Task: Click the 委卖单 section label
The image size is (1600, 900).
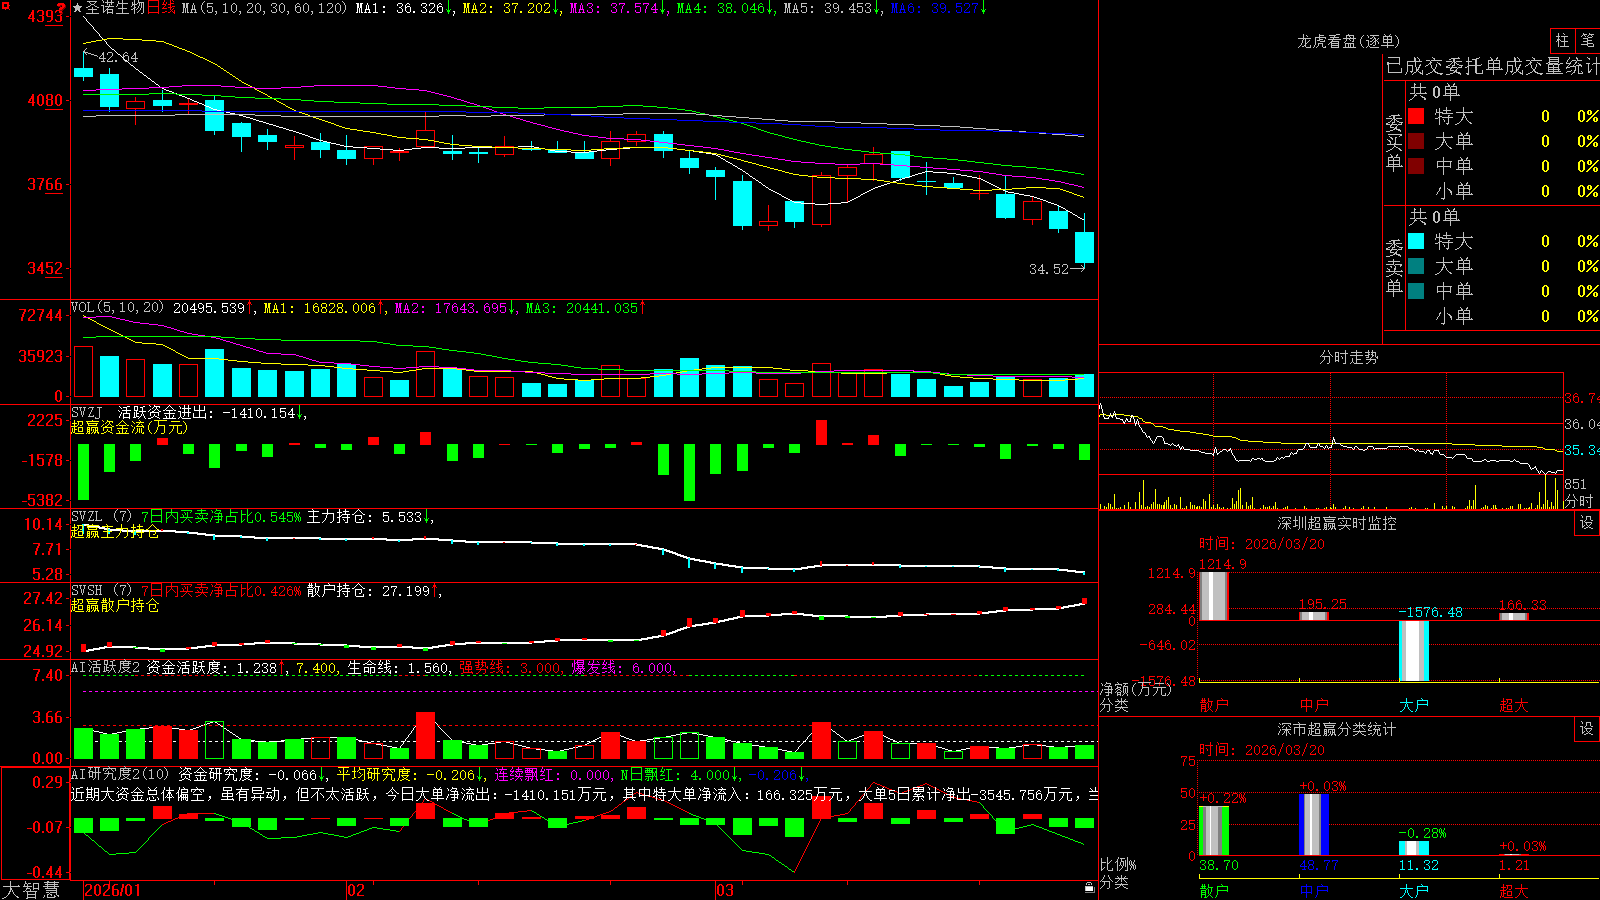Action: [1394, 266]
